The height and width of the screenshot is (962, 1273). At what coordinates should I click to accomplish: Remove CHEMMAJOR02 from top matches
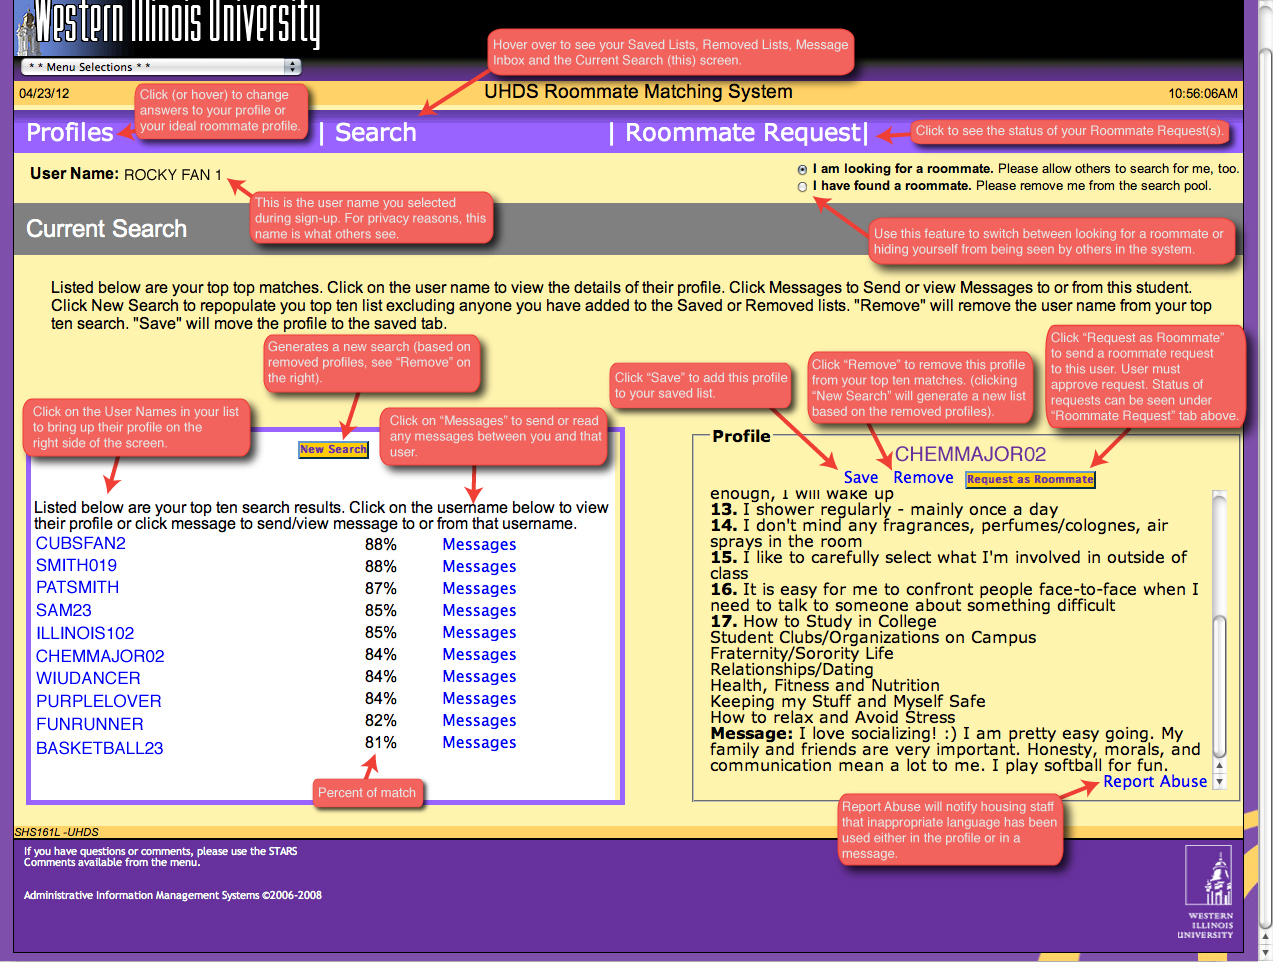923,478
